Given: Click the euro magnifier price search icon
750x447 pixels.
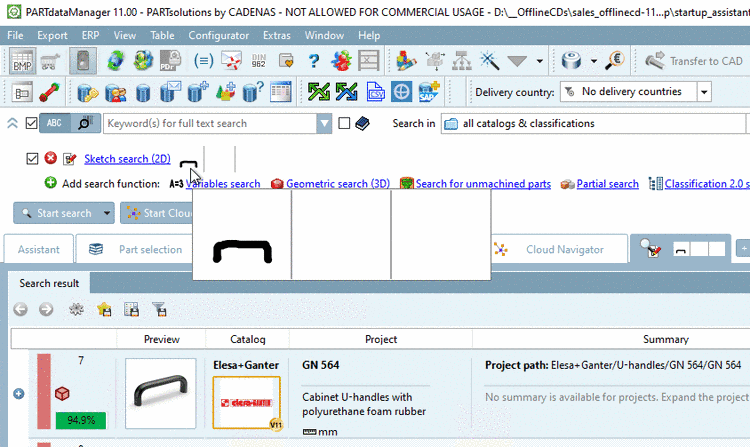Looking at the screenshot, I should [x=615, y=61].
